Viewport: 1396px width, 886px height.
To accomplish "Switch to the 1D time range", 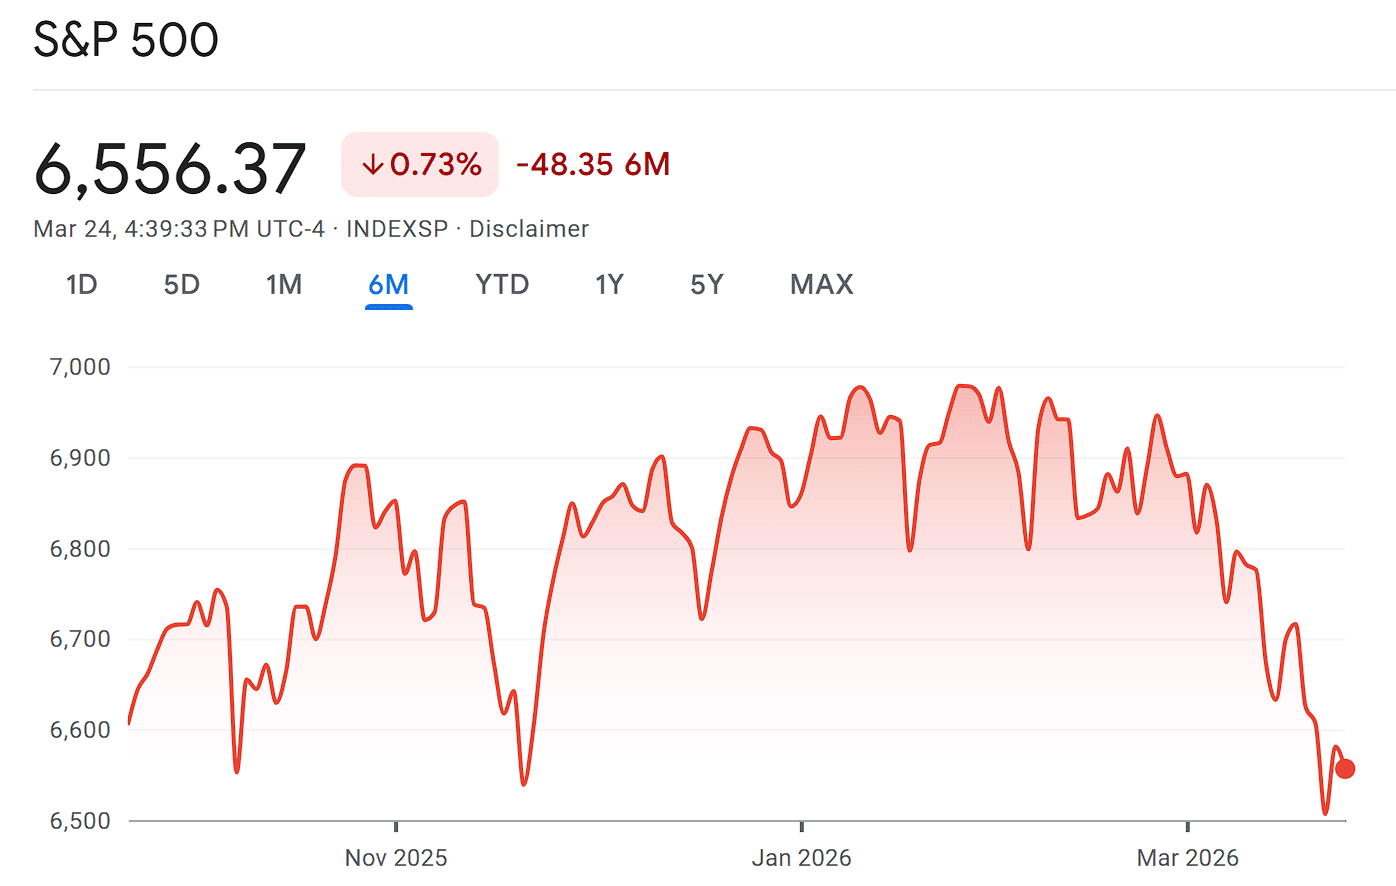I will (82, 285).
